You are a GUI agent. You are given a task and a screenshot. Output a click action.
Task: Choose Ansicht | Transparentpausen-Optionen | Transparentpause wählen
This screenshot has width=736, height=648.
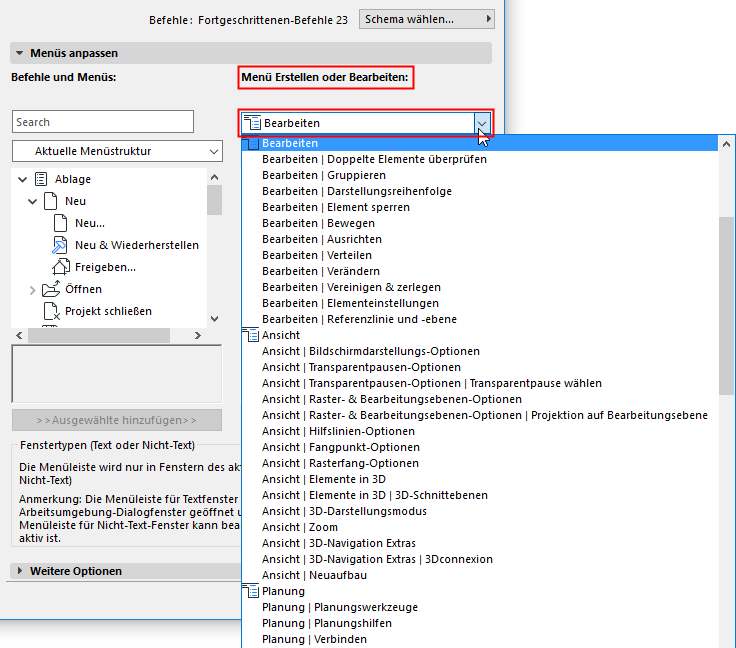(x=432, y=383)
